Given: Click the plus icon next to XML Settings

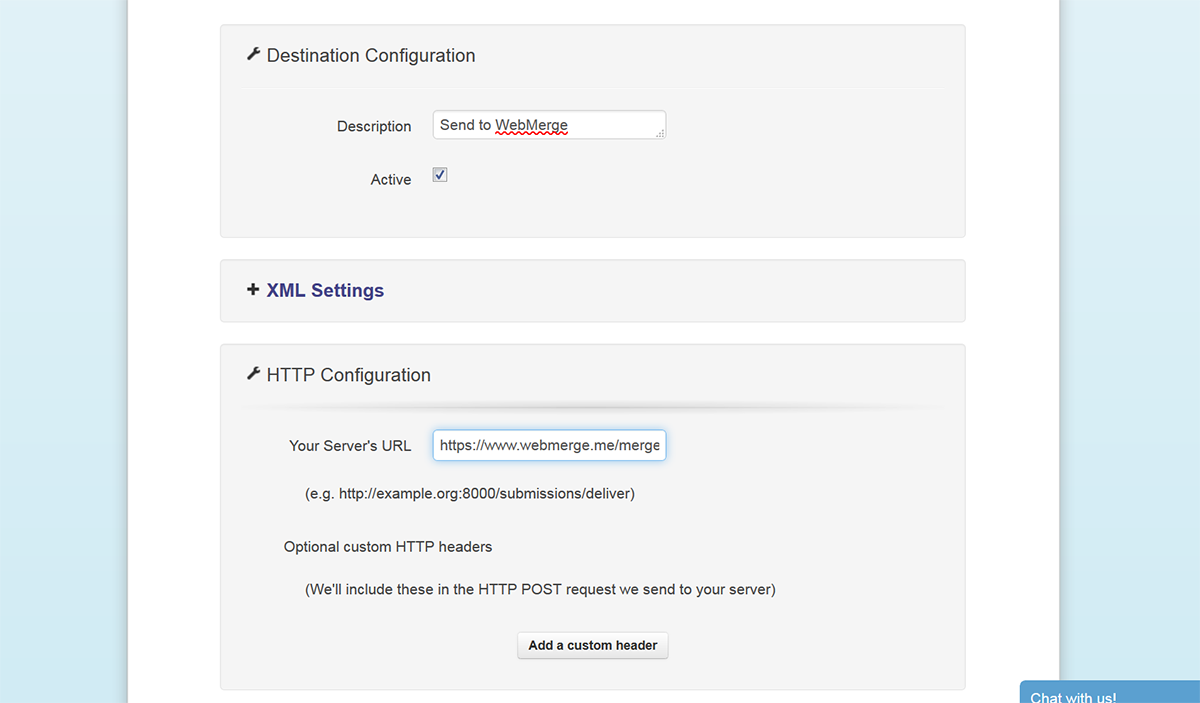Looking at the screenshot, I should [x=253, y=290].
